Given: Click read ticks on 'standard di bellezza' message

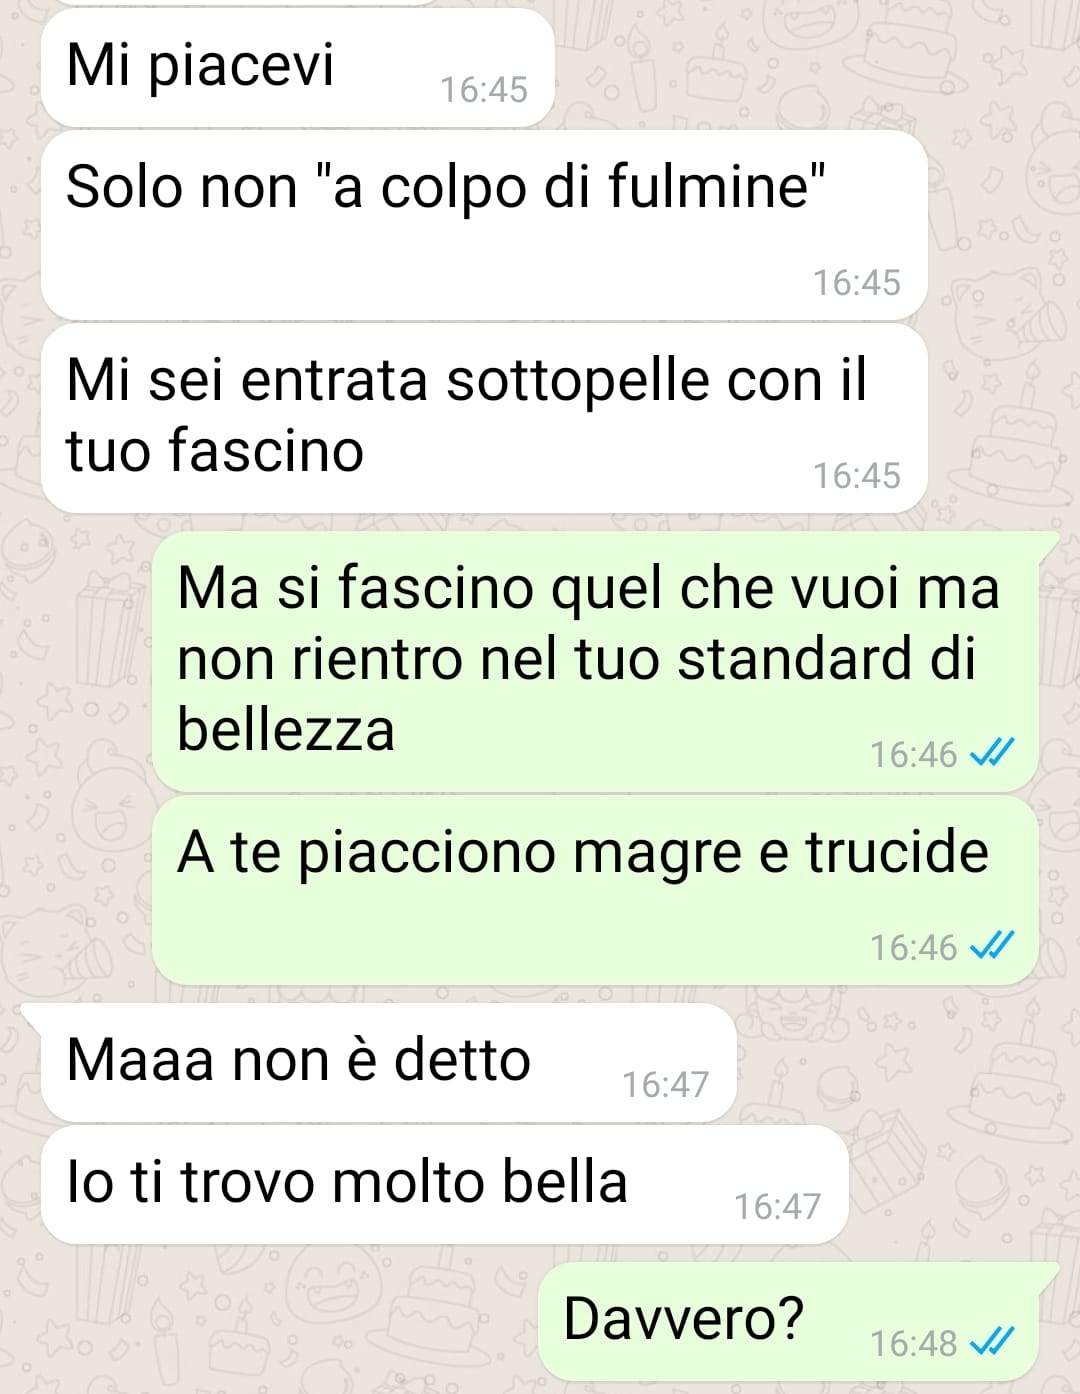Looking at the screenshot, I should click(994, 753).
